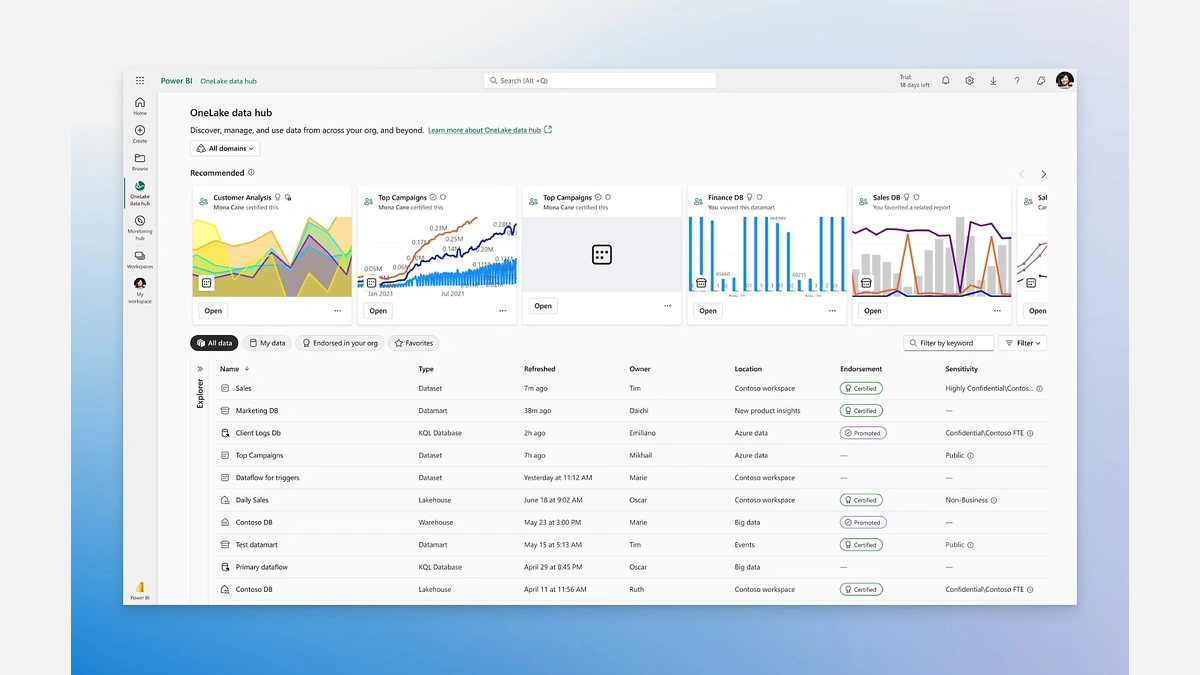Open Workspaces from the sidebar

pos(140,260)
